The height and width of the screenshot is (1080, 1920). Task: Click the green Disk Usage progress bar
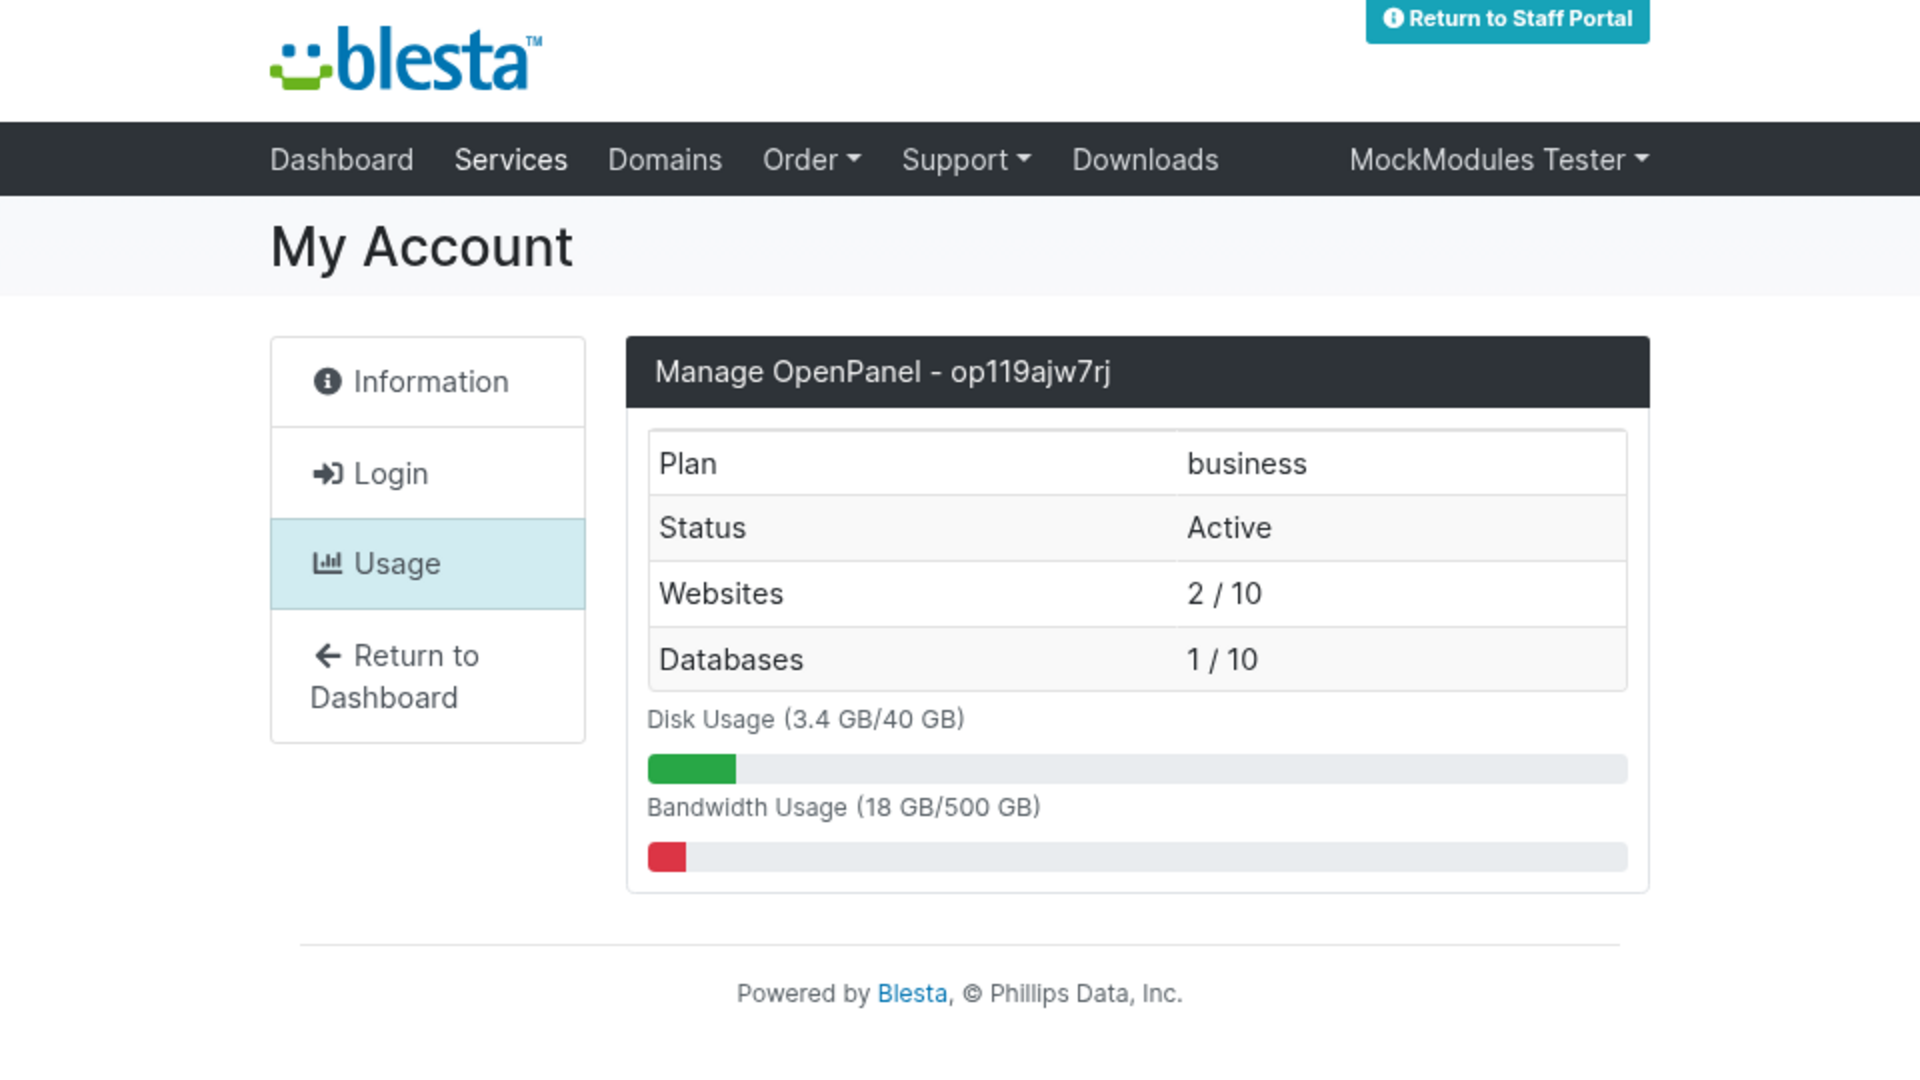692,769
